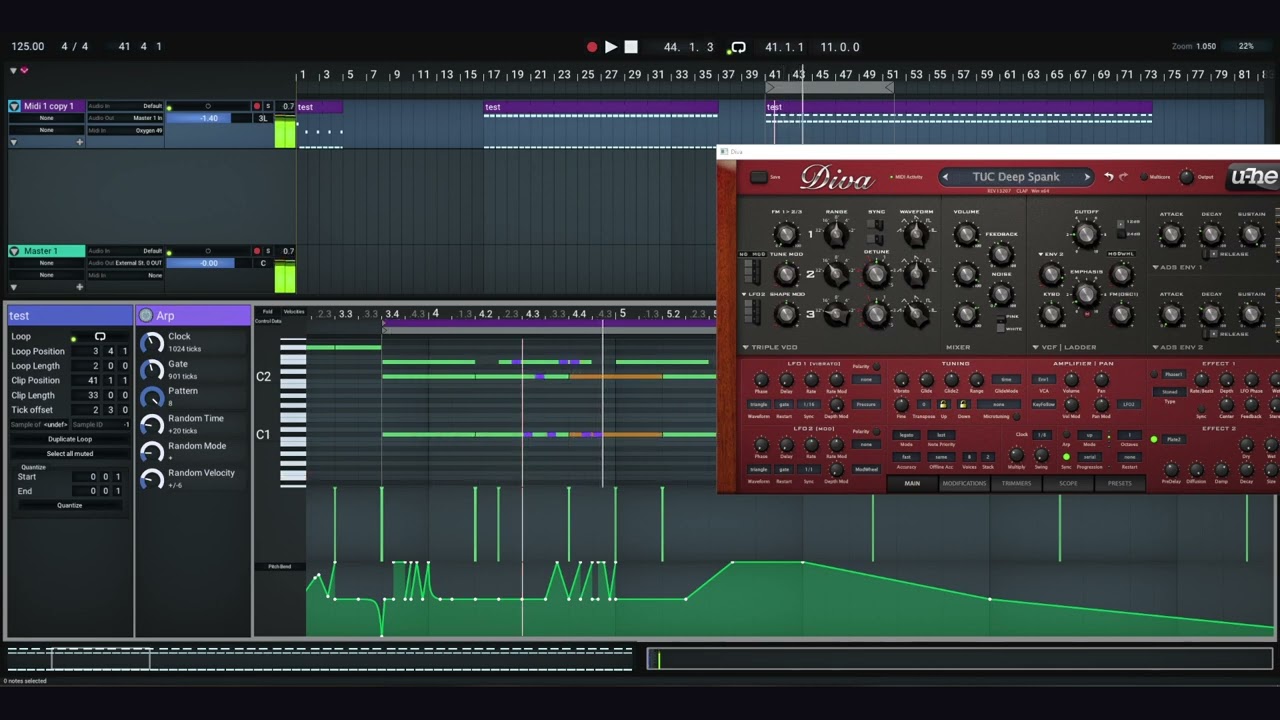1280x720 pixels.
Task: Click the Arp plugin icon in the purple header
Action: (146, 315)
